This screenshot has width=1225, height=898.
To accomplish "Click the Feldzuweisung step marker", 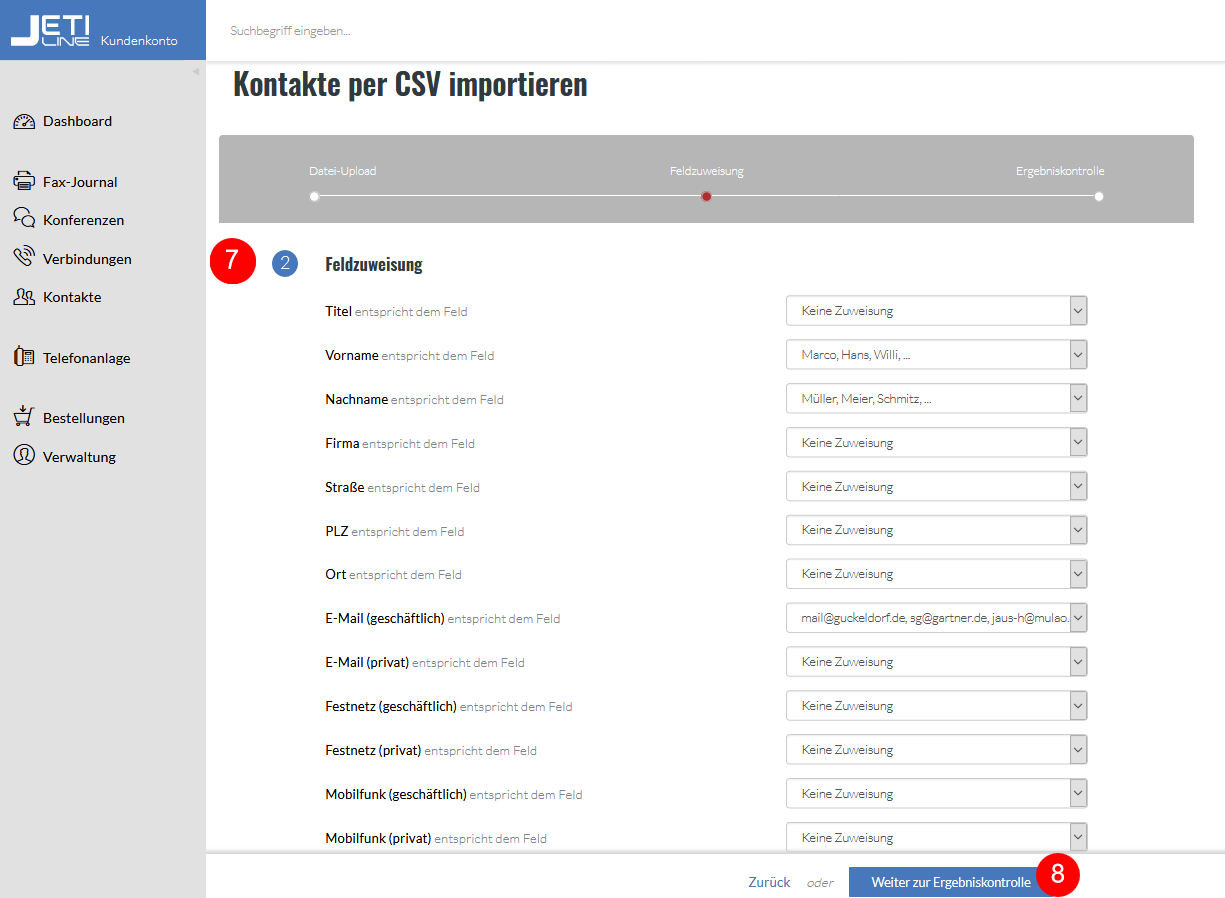I will click(x=706, y=196).
